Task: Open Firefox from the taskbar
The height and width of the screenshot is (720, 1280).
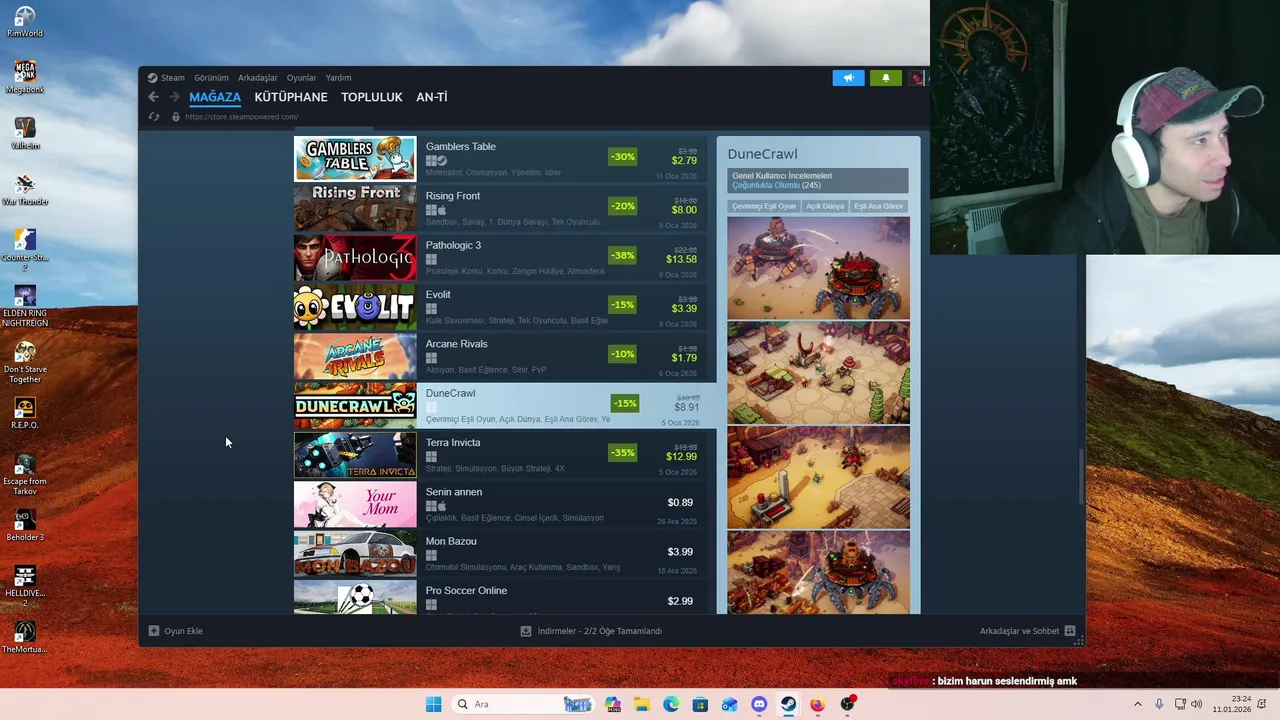Action: point(817,704)
